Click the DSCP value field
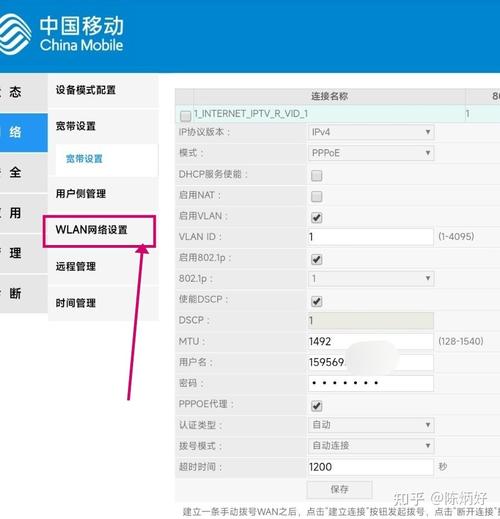The image size is (500, 519). (x=371, y=320)
